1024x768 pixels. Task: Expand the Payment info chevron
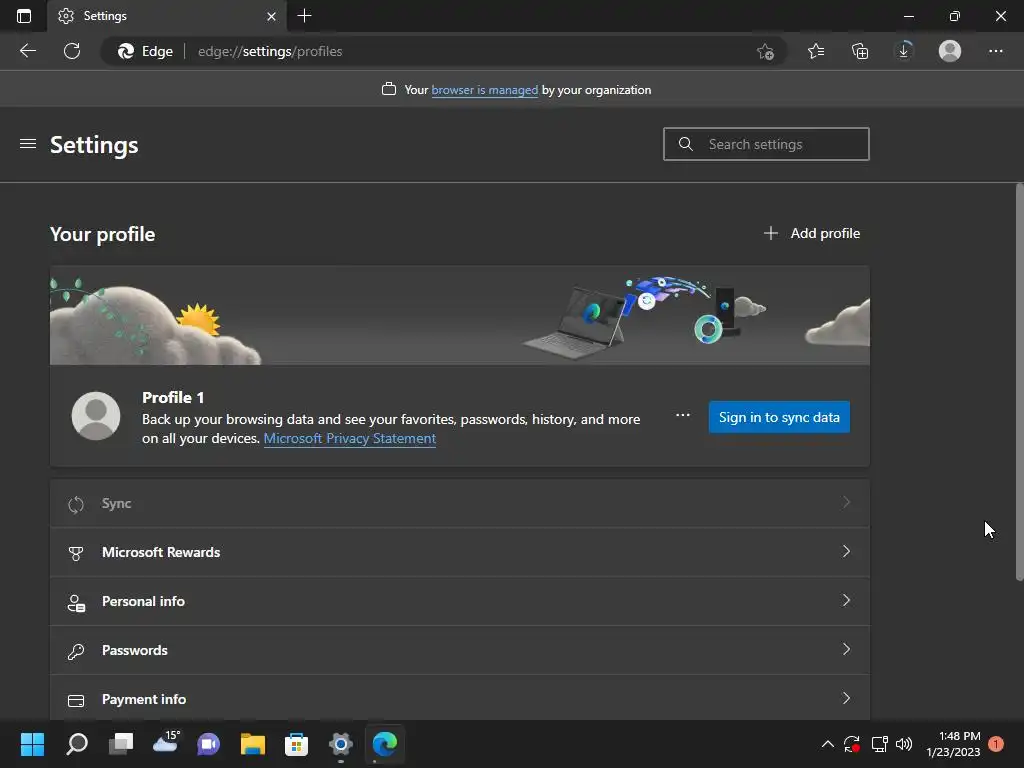pyautogui.click(x=846, y=698)
